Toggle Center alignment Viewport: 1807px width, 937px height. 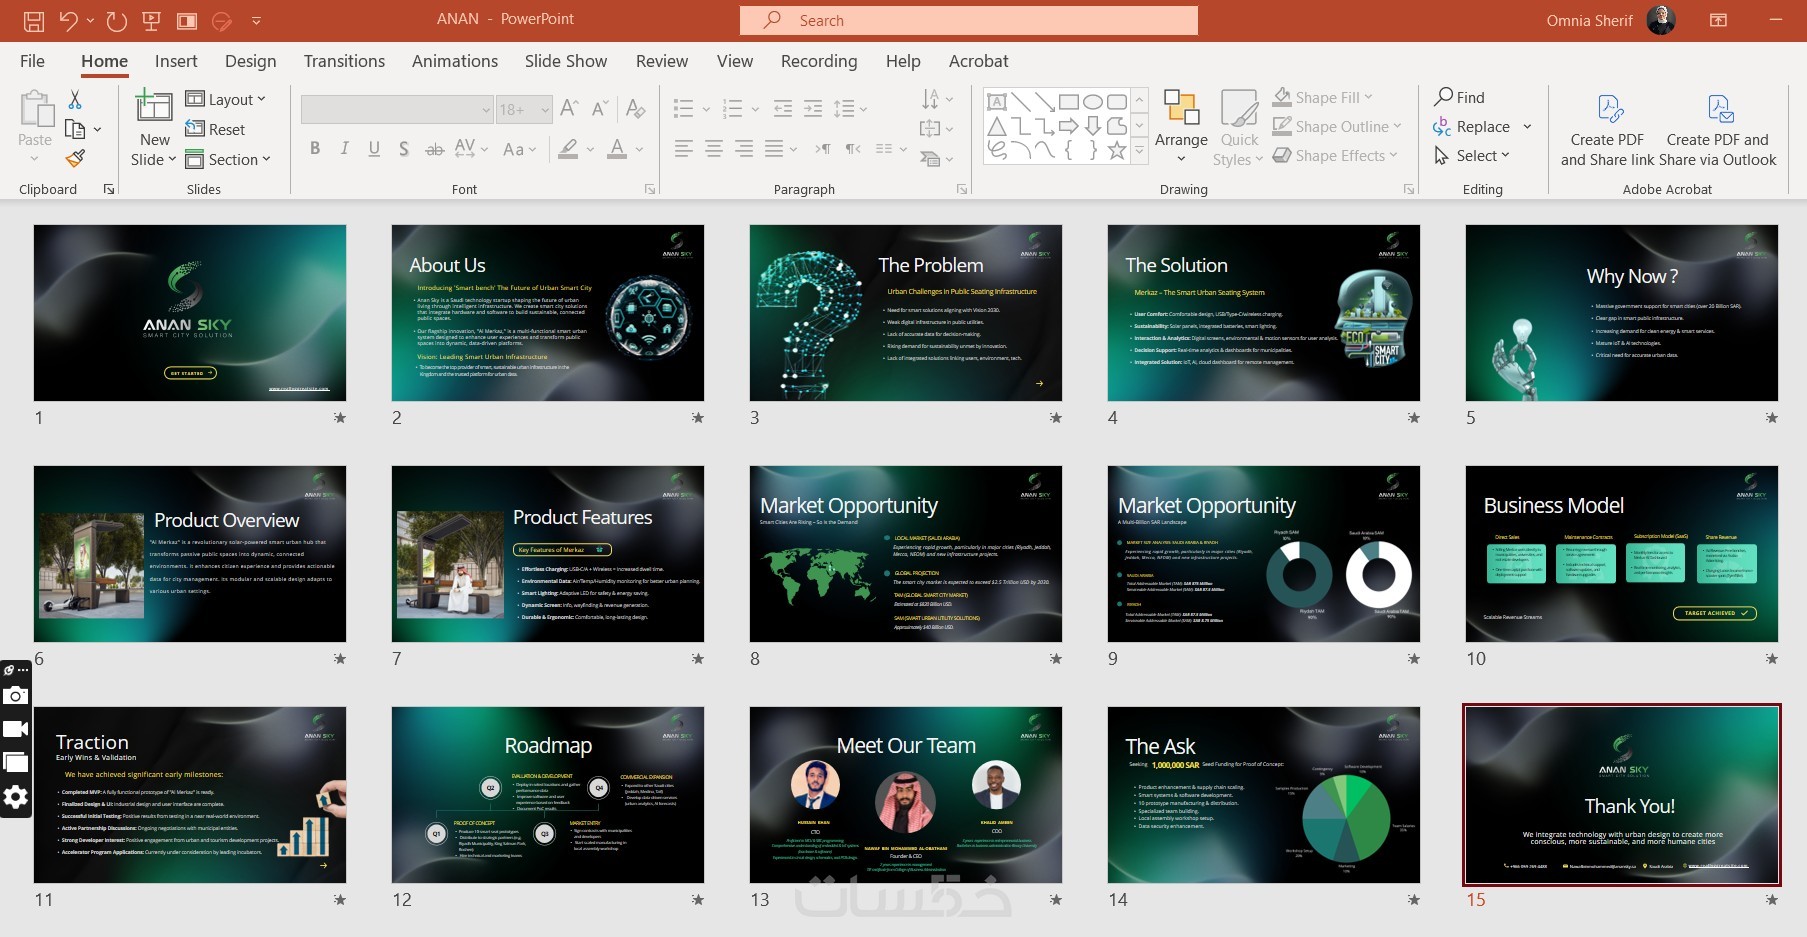[x=714, y=148]
